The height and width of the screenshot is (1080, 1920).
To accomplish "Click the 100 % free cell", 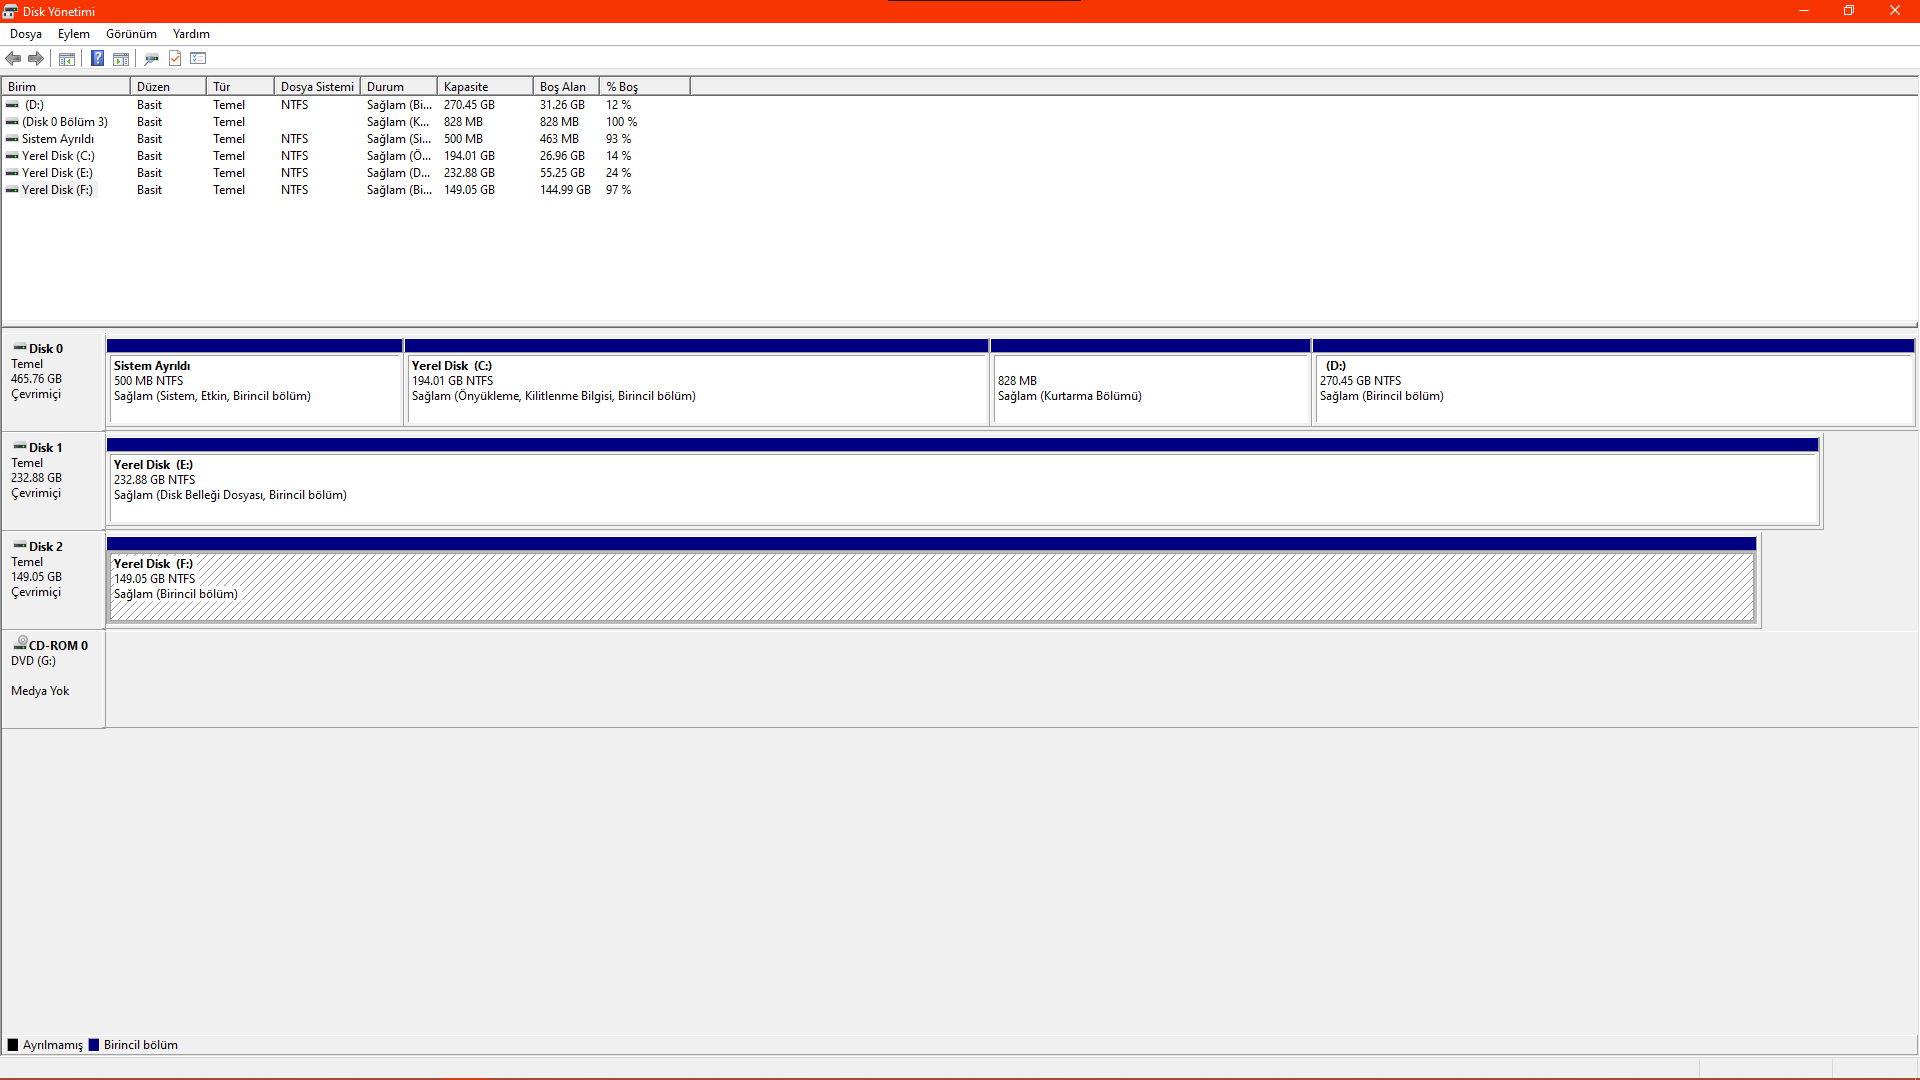I will click(x=621, y=122).
